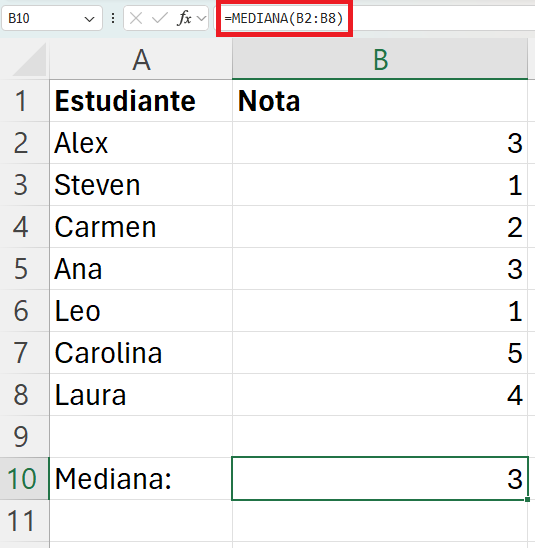Click the Name Box showing B10

(x=52, y=18)
